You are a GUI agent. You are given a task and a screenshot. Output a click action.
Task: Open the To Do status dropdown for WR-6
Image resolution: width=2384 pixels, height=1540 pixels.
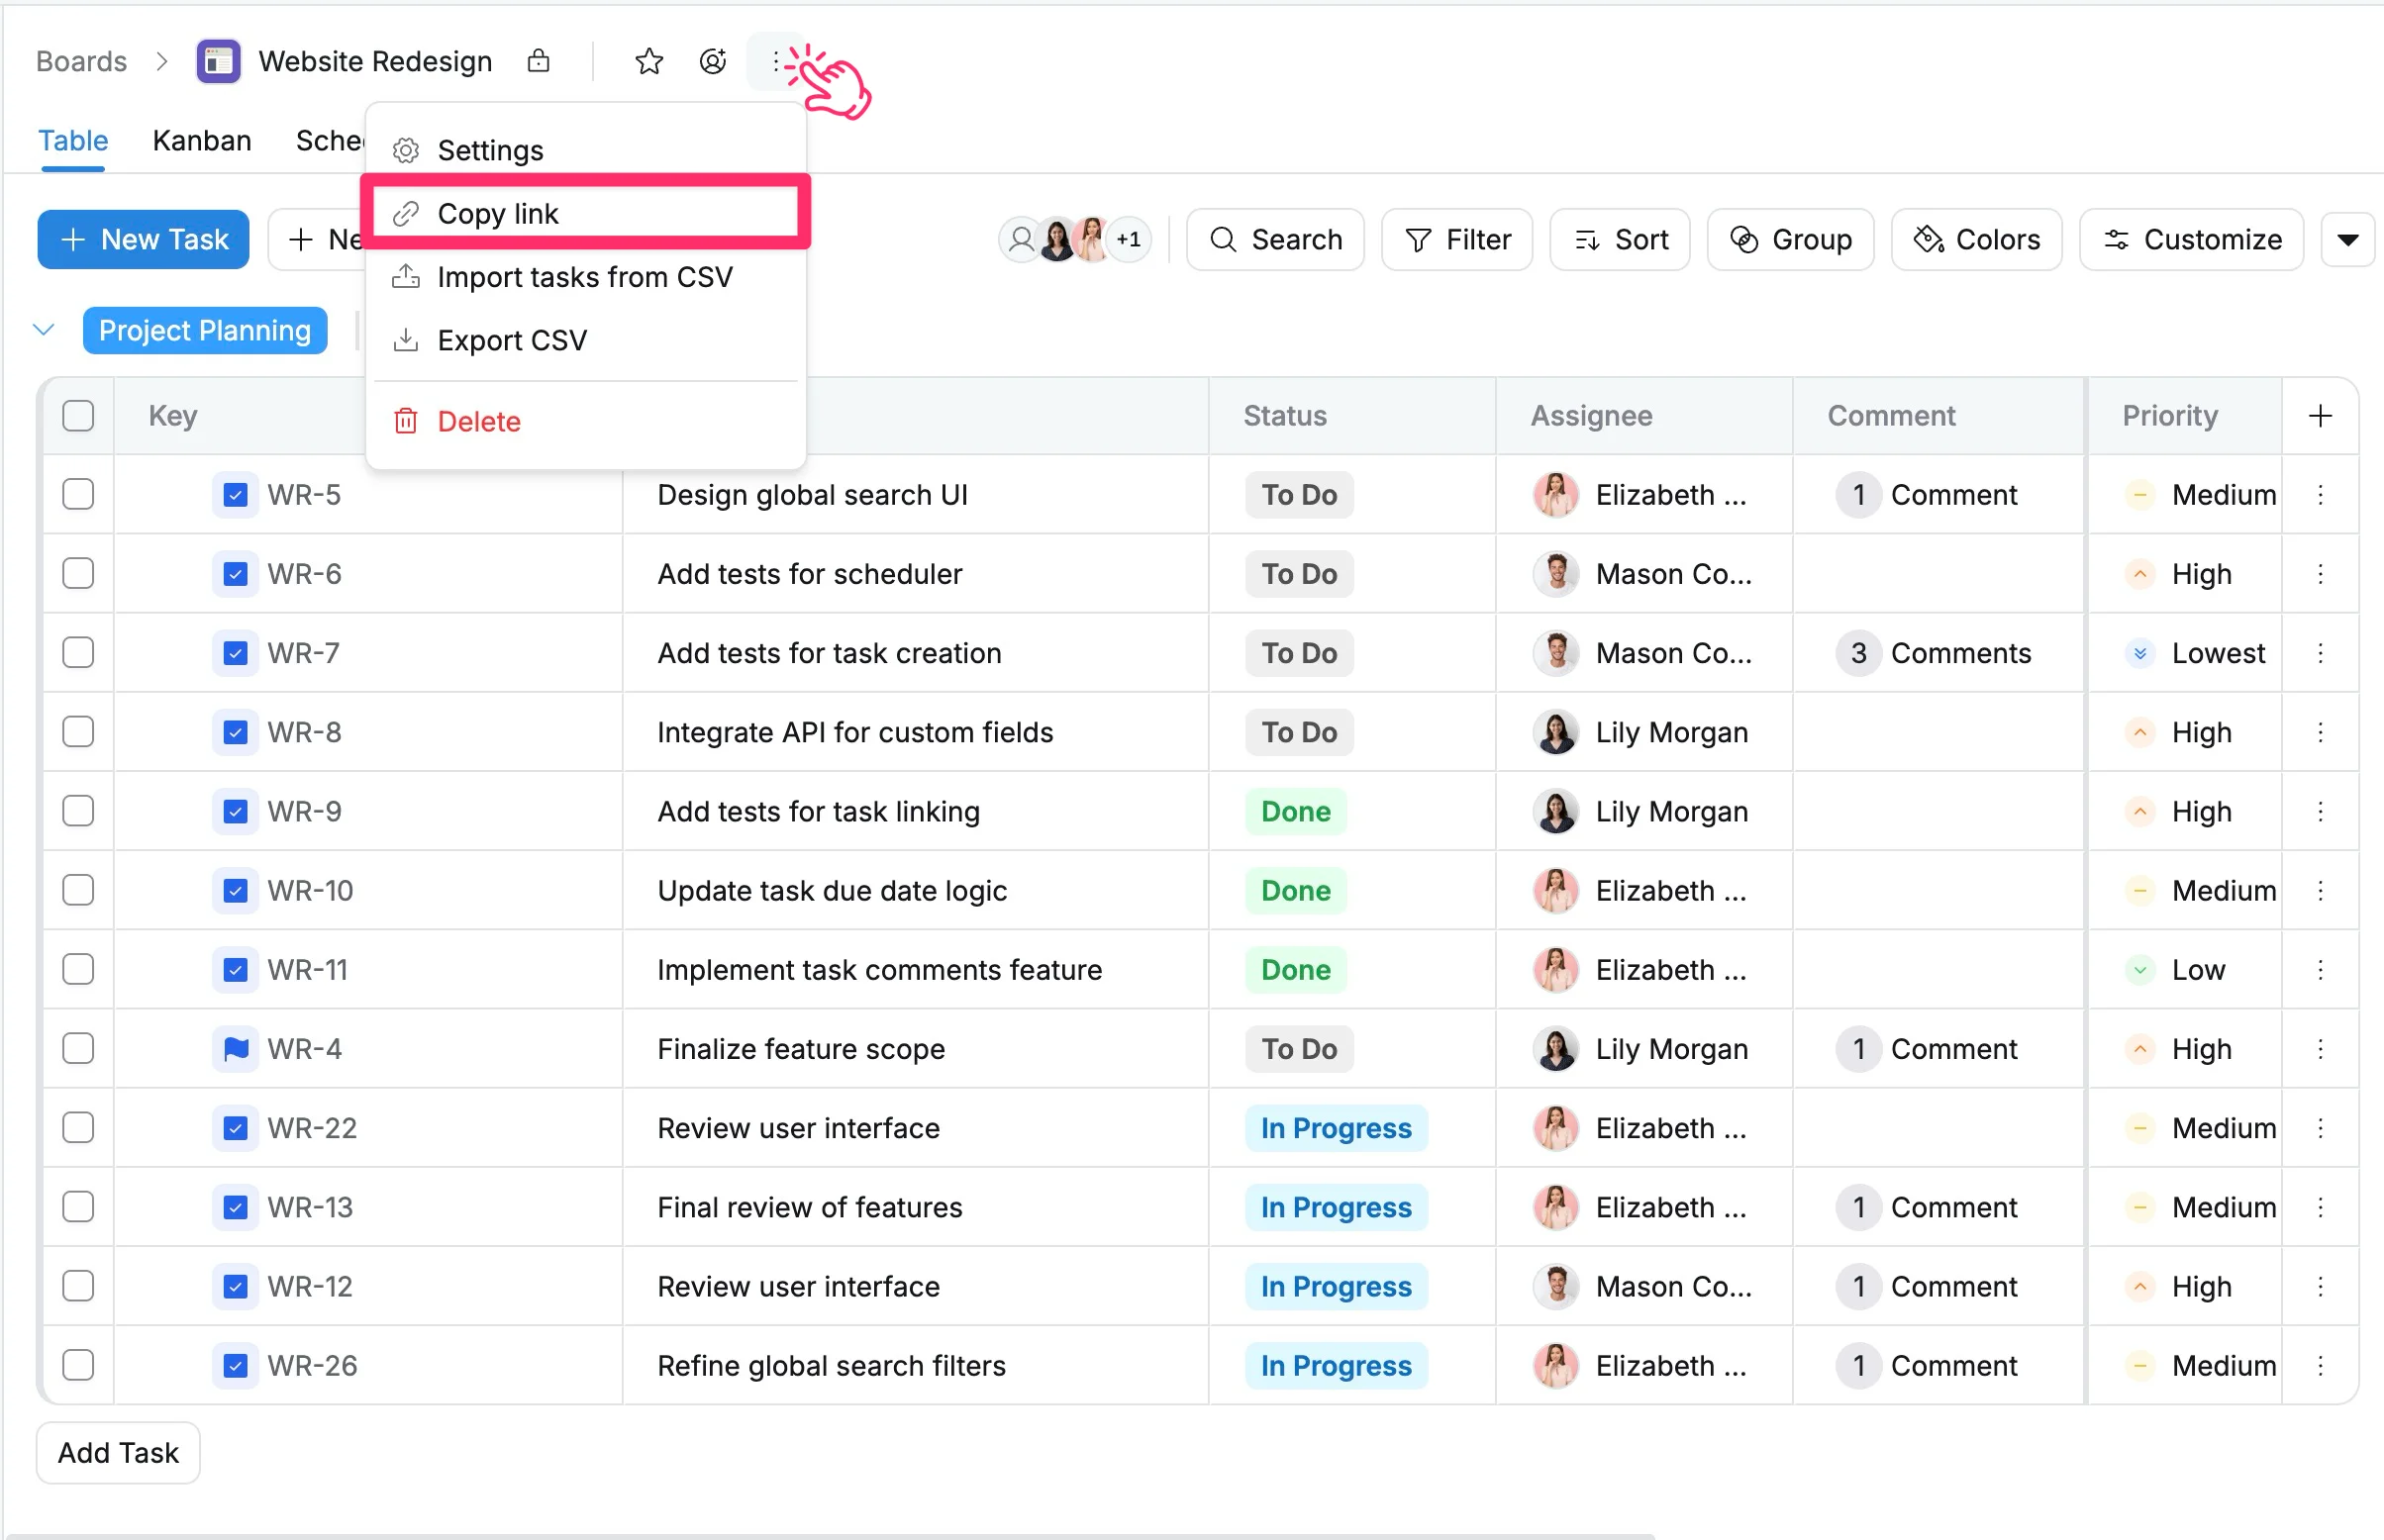pos(1298,574)
